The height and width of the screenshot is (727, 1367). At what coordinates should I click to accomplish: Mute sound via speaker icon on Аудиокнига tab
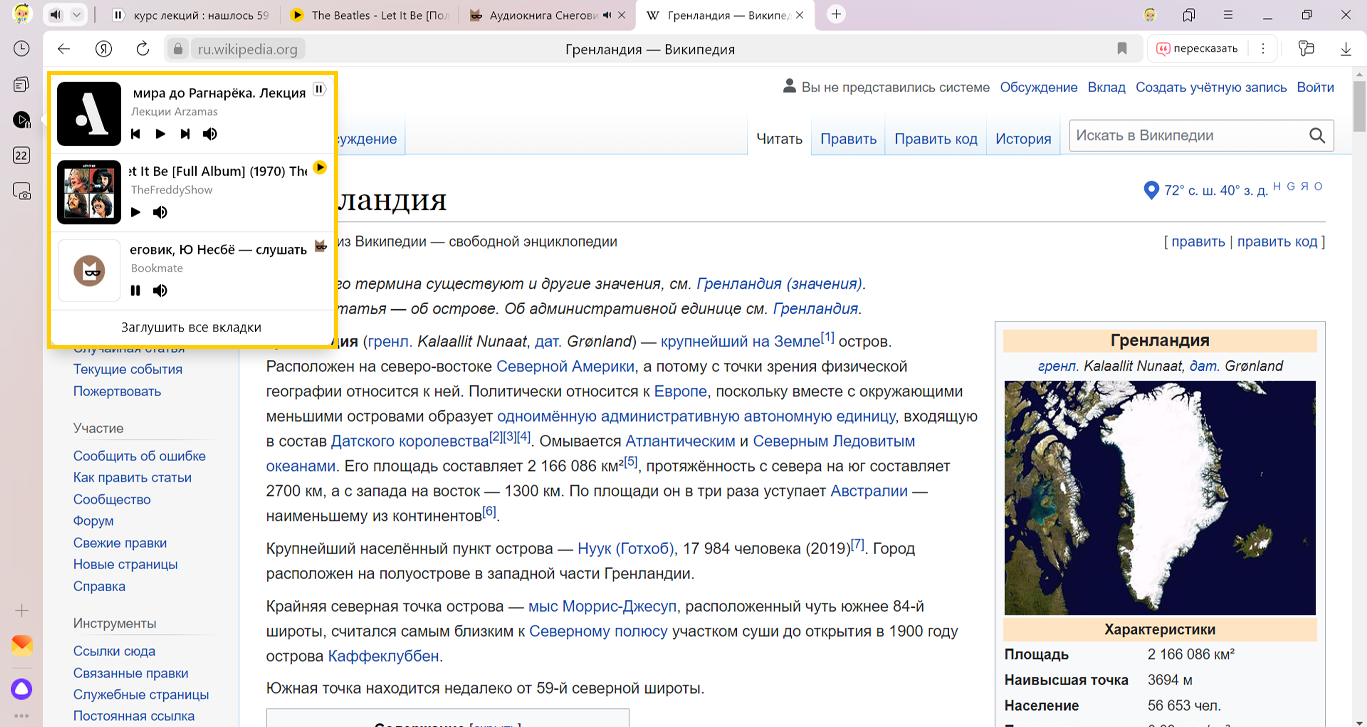pyautogui.click(x=608, y=15)
